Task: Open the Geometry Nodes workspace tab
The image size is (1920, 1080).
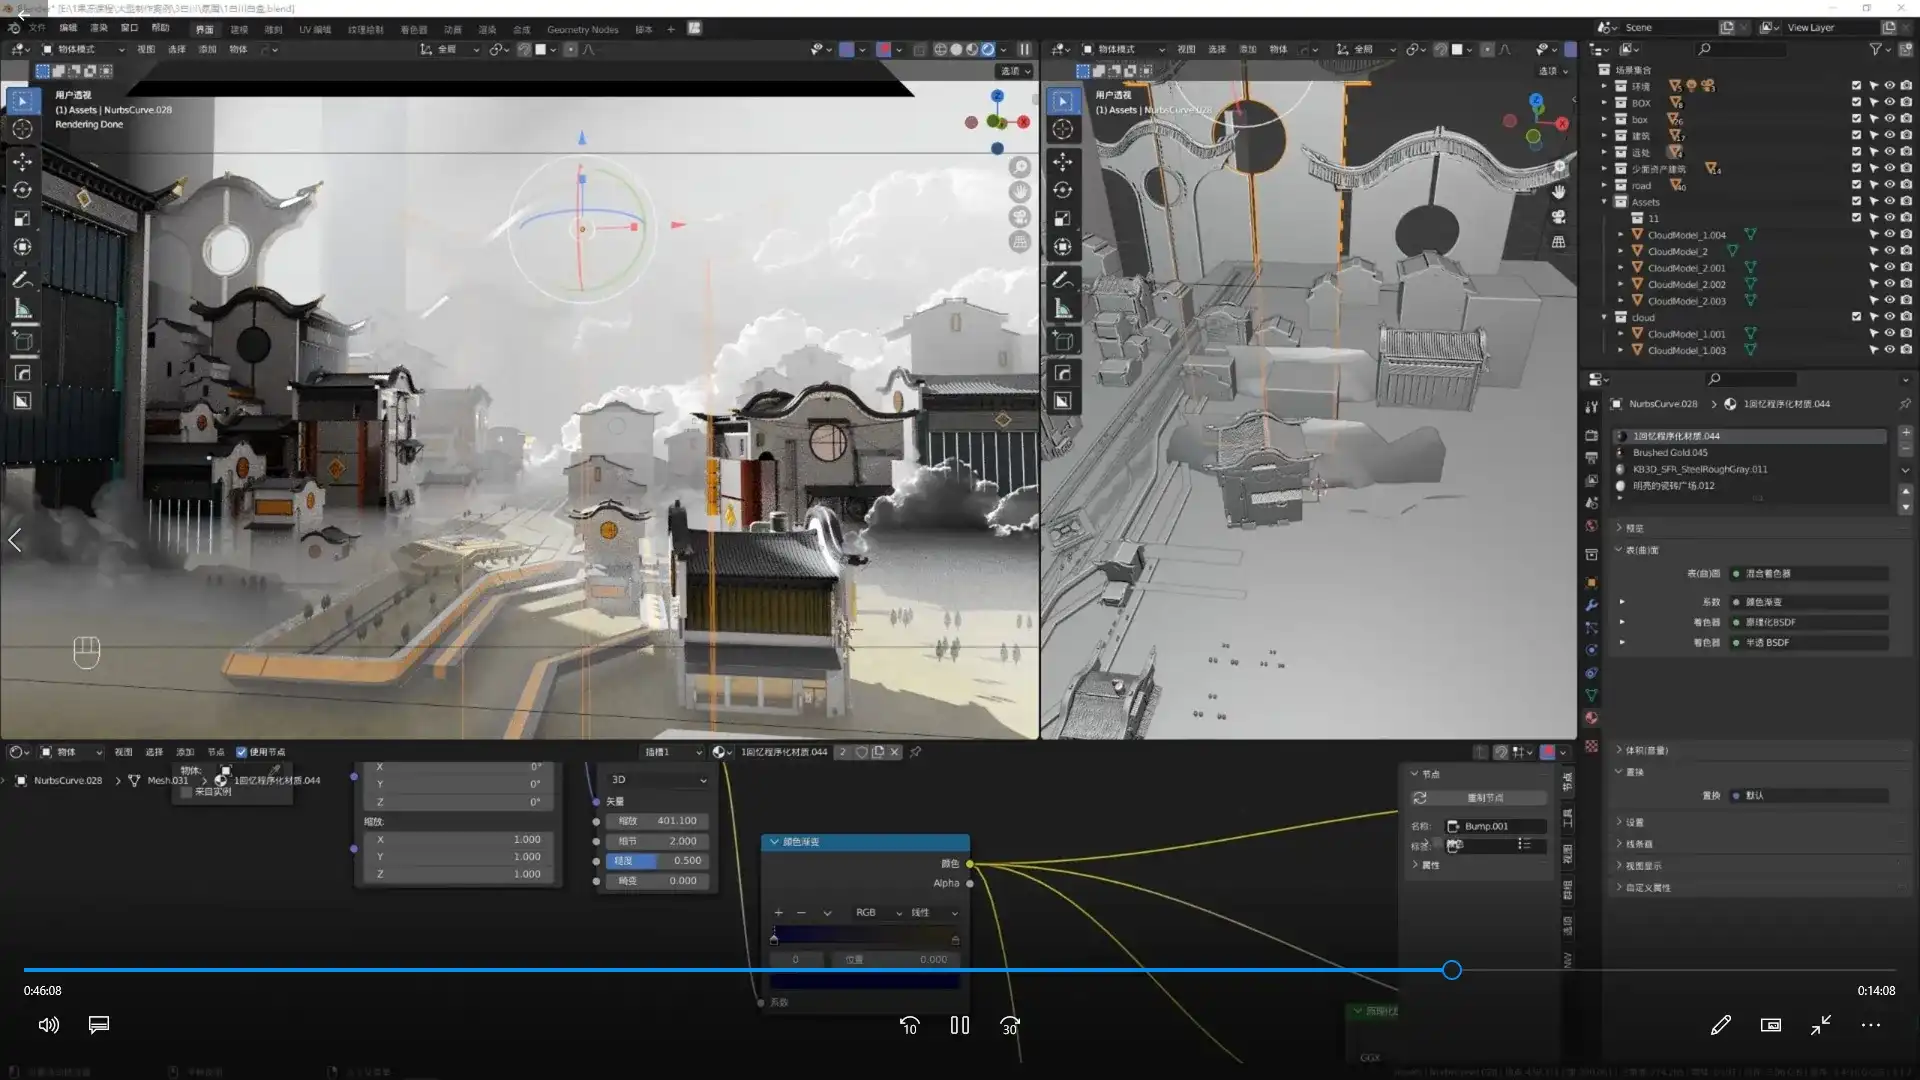Action: (582, 29)
